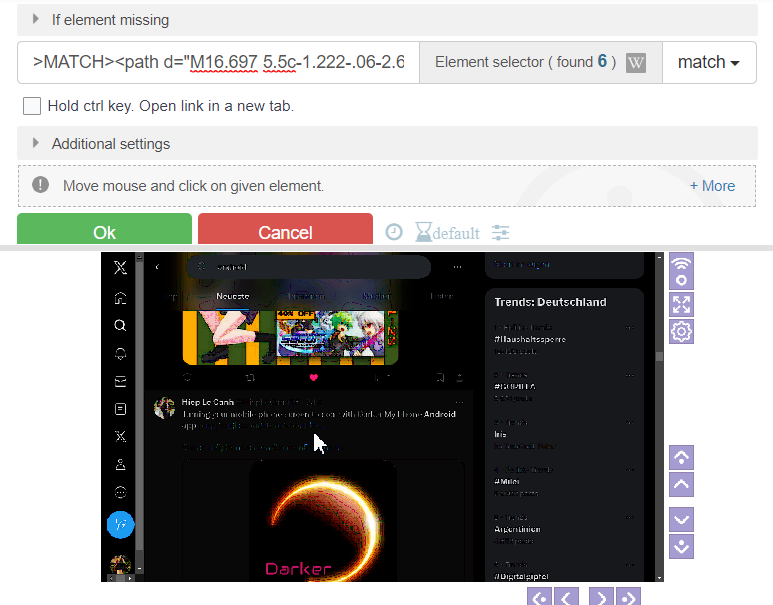Click the fullscreen expand arrows button
Image resolution: width=773 pixels, height=605 pixels.
point(681,304)
